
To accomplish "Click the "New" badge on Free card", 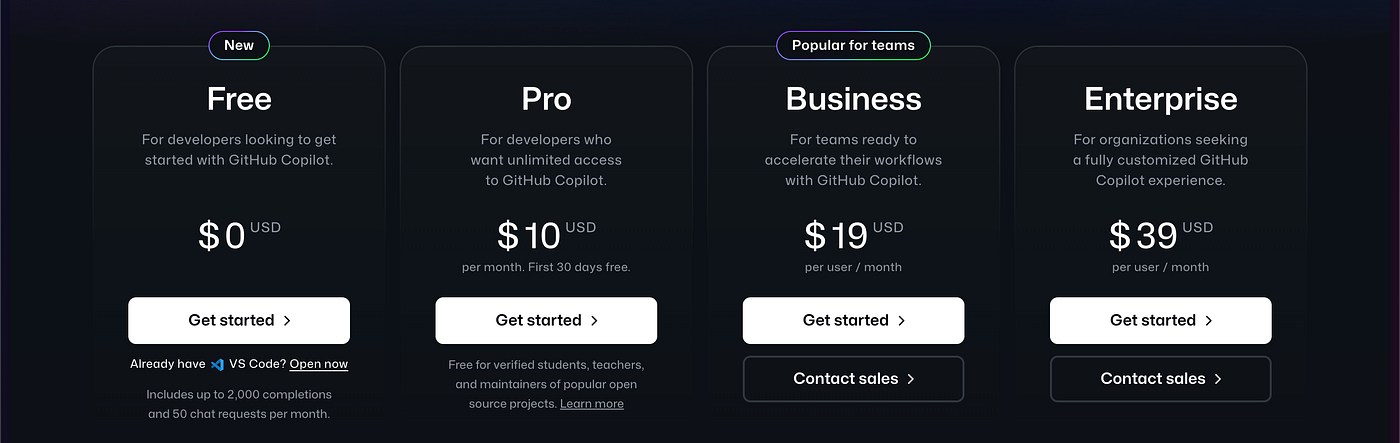I will [239, 45].
